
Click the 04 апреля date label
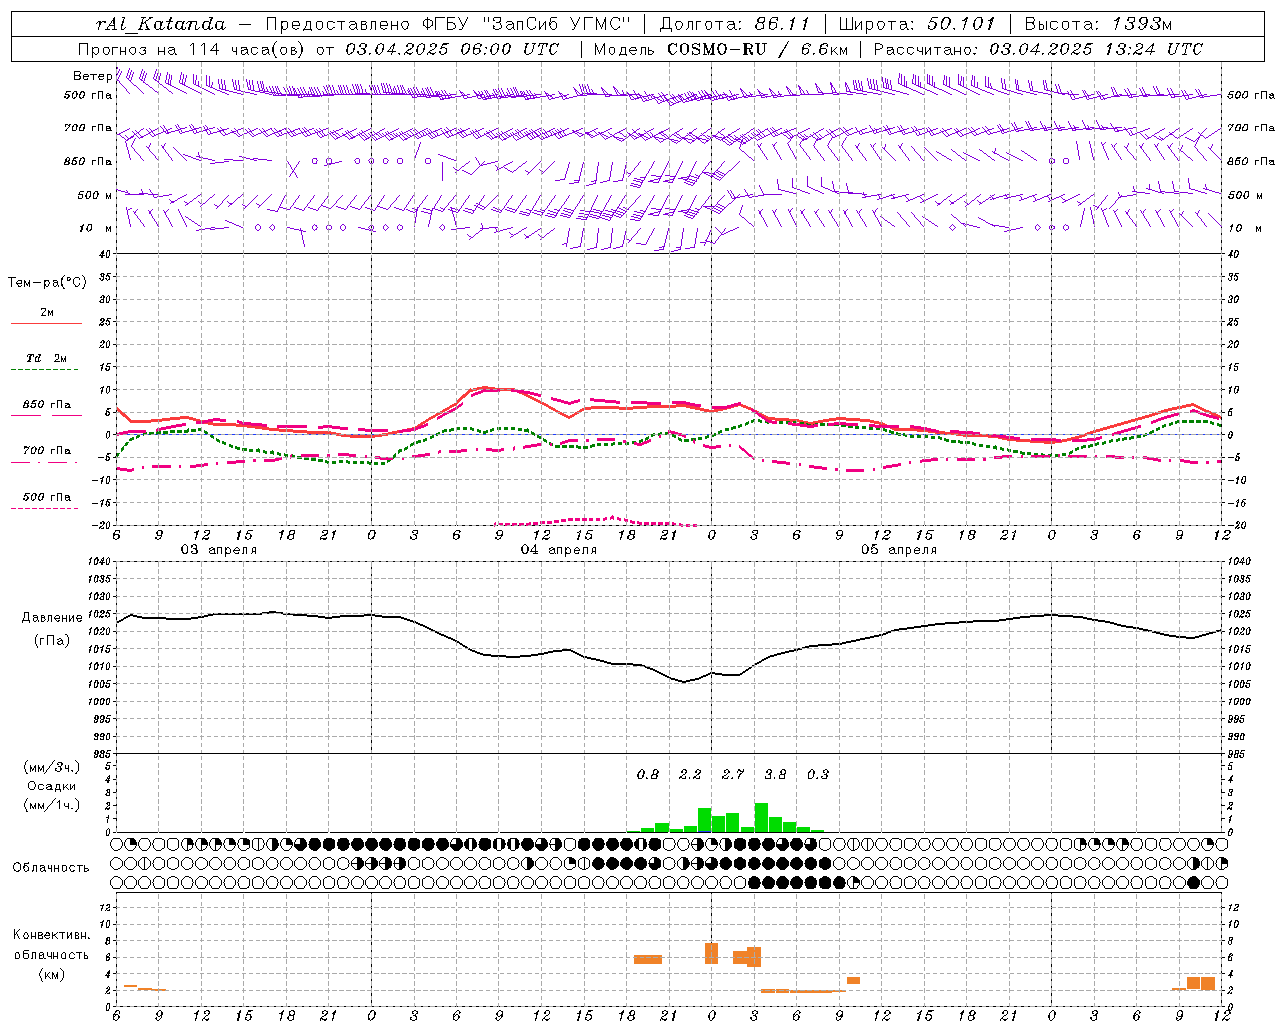558,550
